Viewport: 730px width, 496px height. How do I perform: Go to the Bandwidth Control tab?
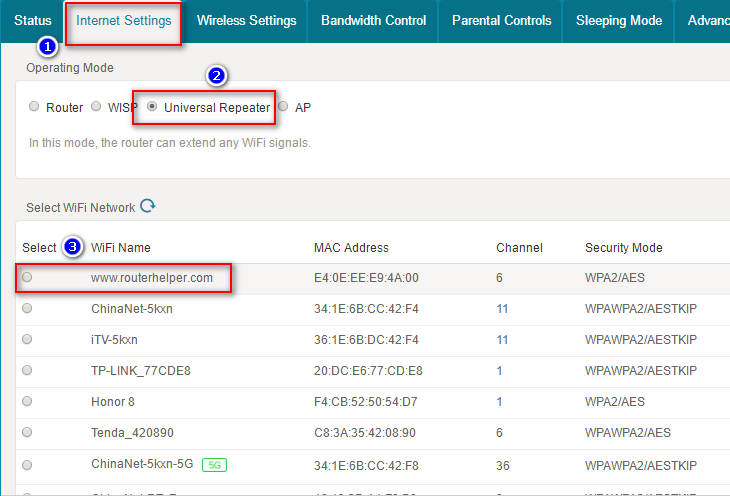point(373,21)
